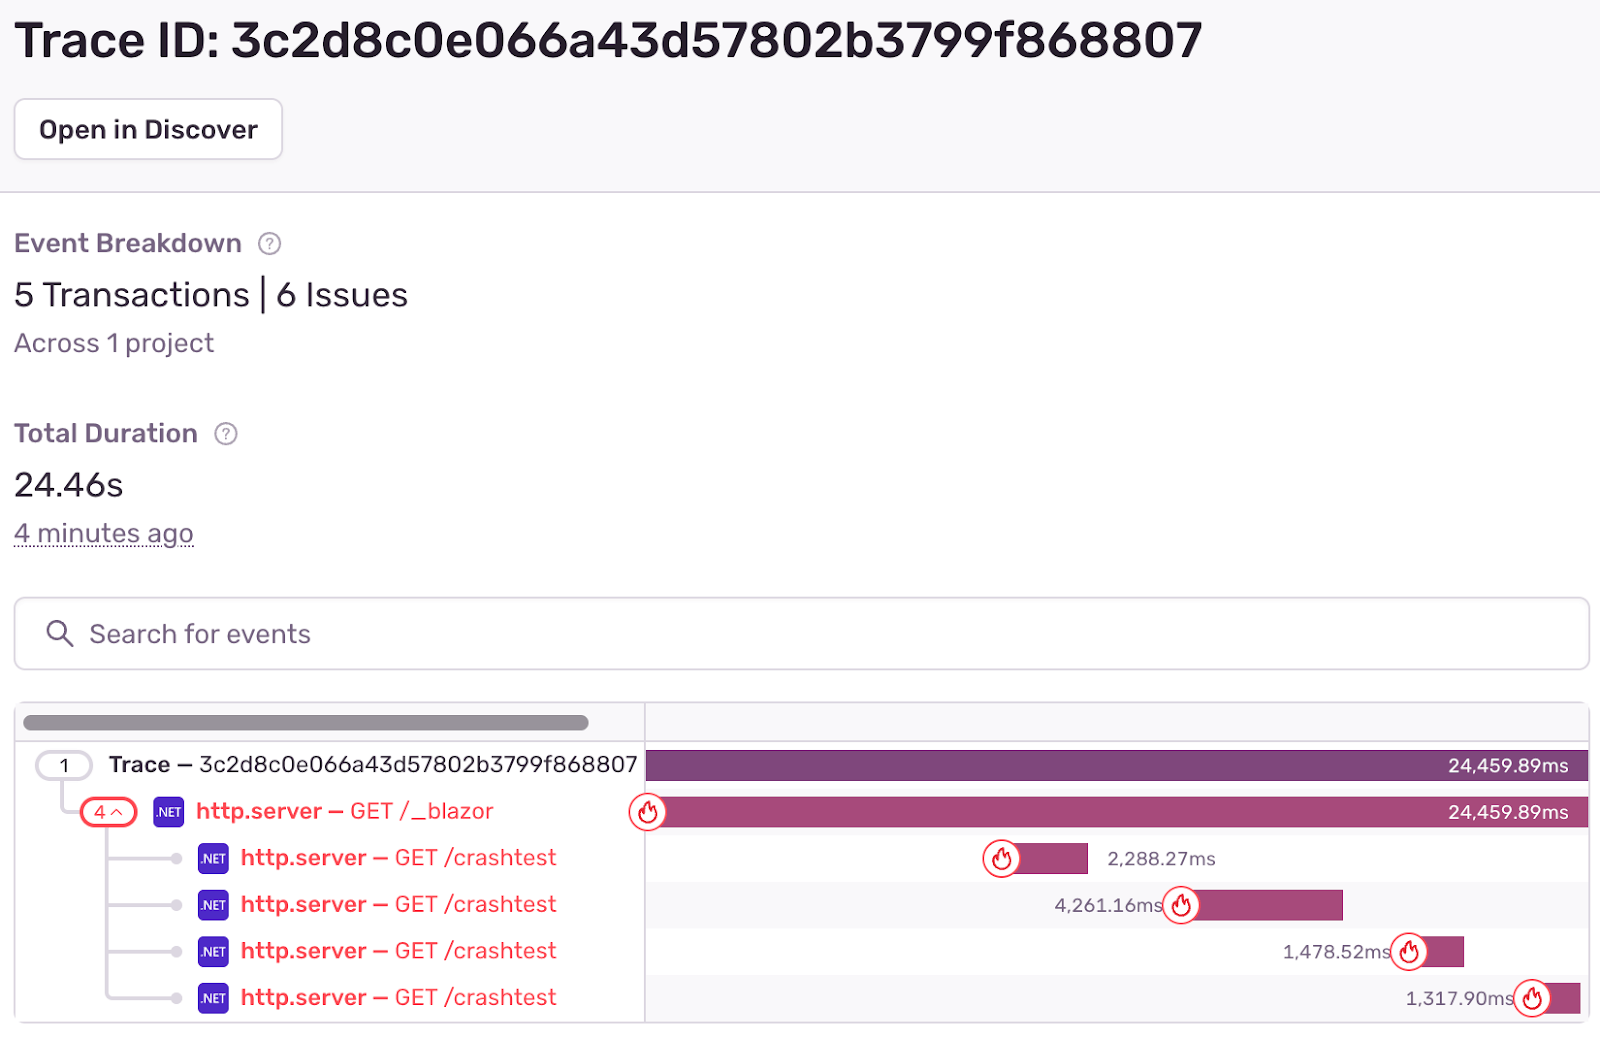This screenshot has width=1600, height=1040.
Task: Click the fire icon on the 1,317.90ms span
Action: click(1533, 997)
